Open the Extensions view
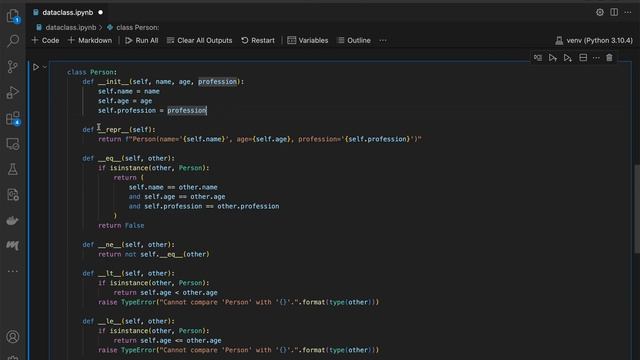This screenshot has height=360, width=640. point(13,119)
